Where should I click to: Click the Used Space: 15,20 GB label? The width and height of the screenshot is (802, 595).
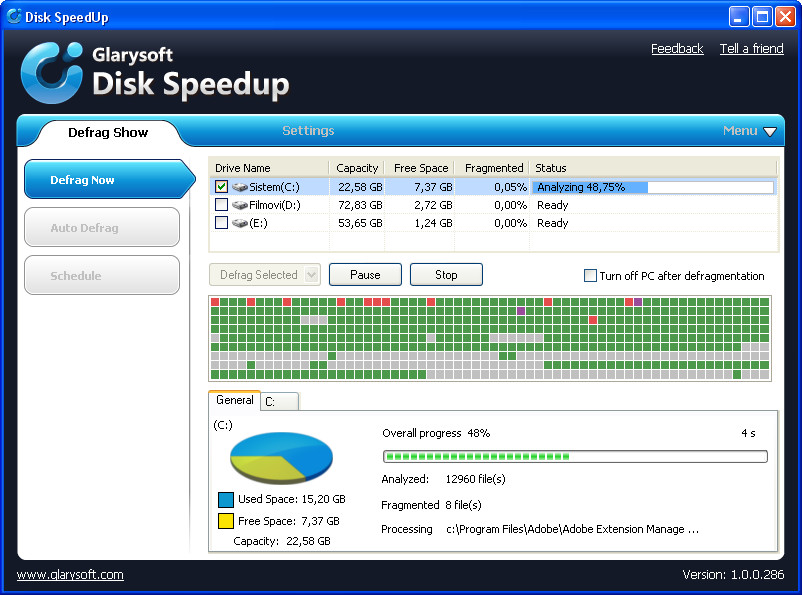pos(292,499)
